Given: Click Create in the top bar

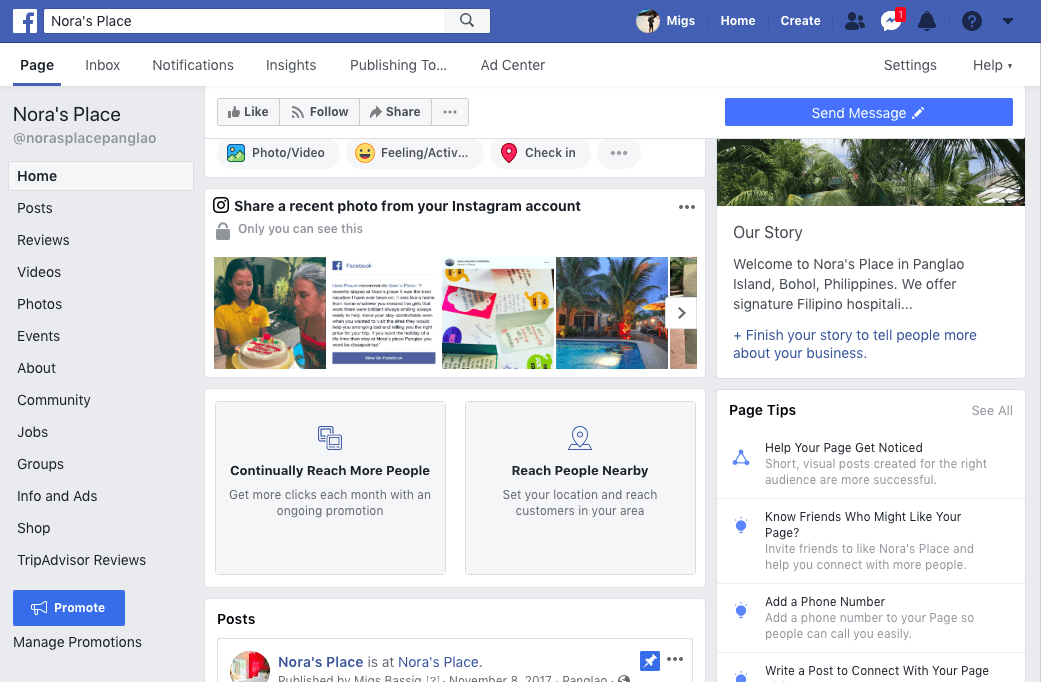Looking at the screenshot, I should (800, 21).
